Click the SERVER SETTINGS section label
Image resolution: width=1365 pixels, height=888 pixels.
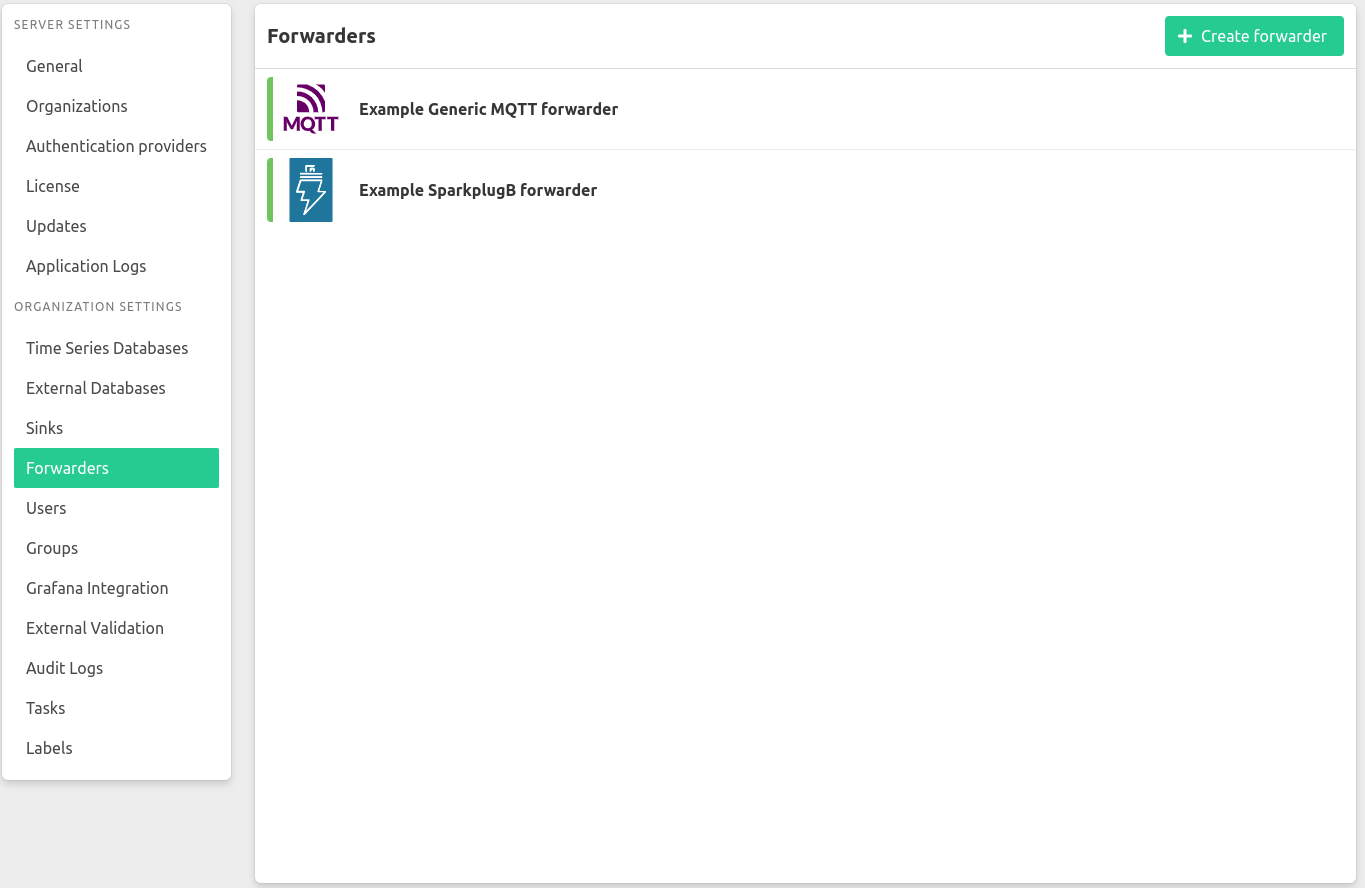[72, 24]
